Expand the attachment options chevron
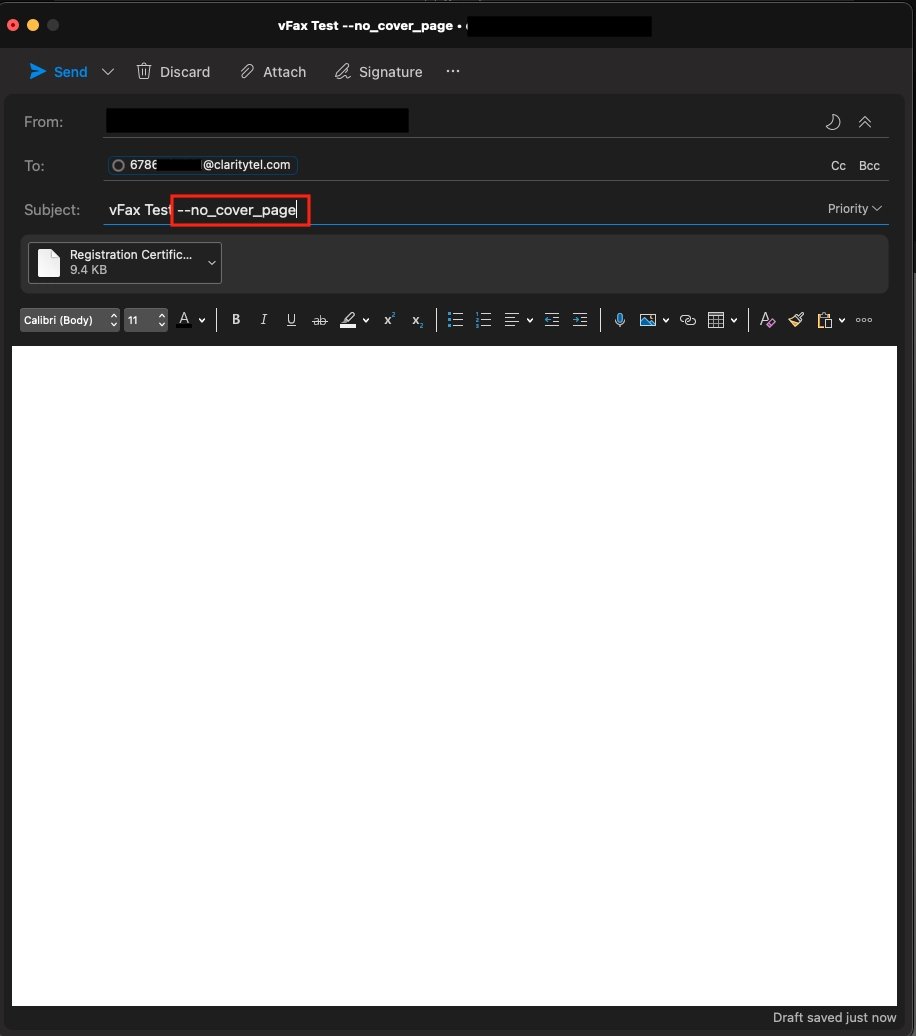This screenshot has width=916, height=1036. (x=211, y=262)
